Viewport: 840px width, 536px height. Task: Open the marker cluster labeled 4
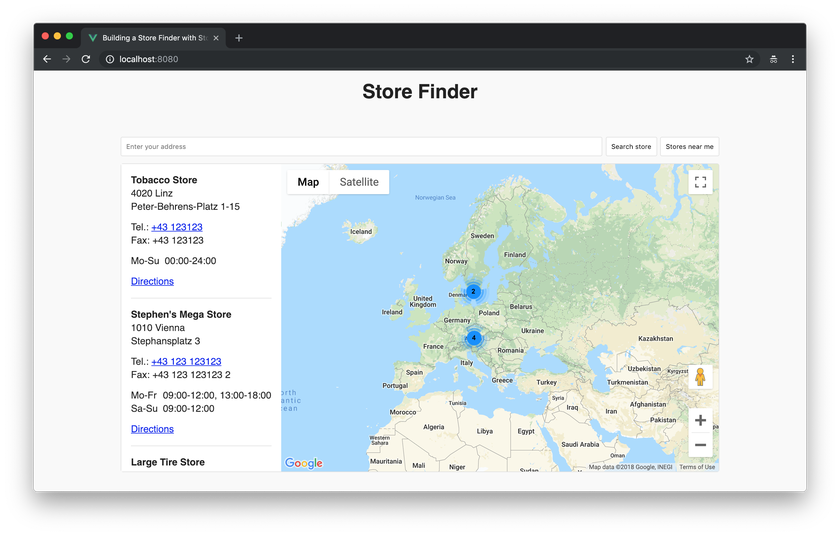(x=474, y=338)
